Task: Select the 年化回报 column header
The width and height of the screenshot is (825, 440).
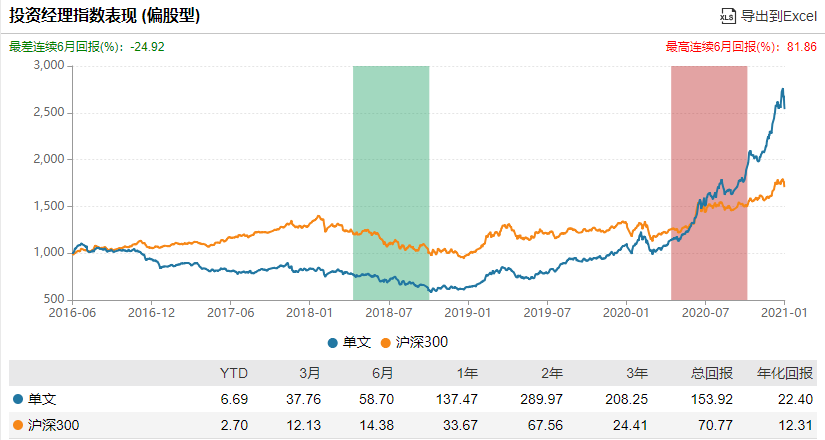Action: [x=785, y=373]
